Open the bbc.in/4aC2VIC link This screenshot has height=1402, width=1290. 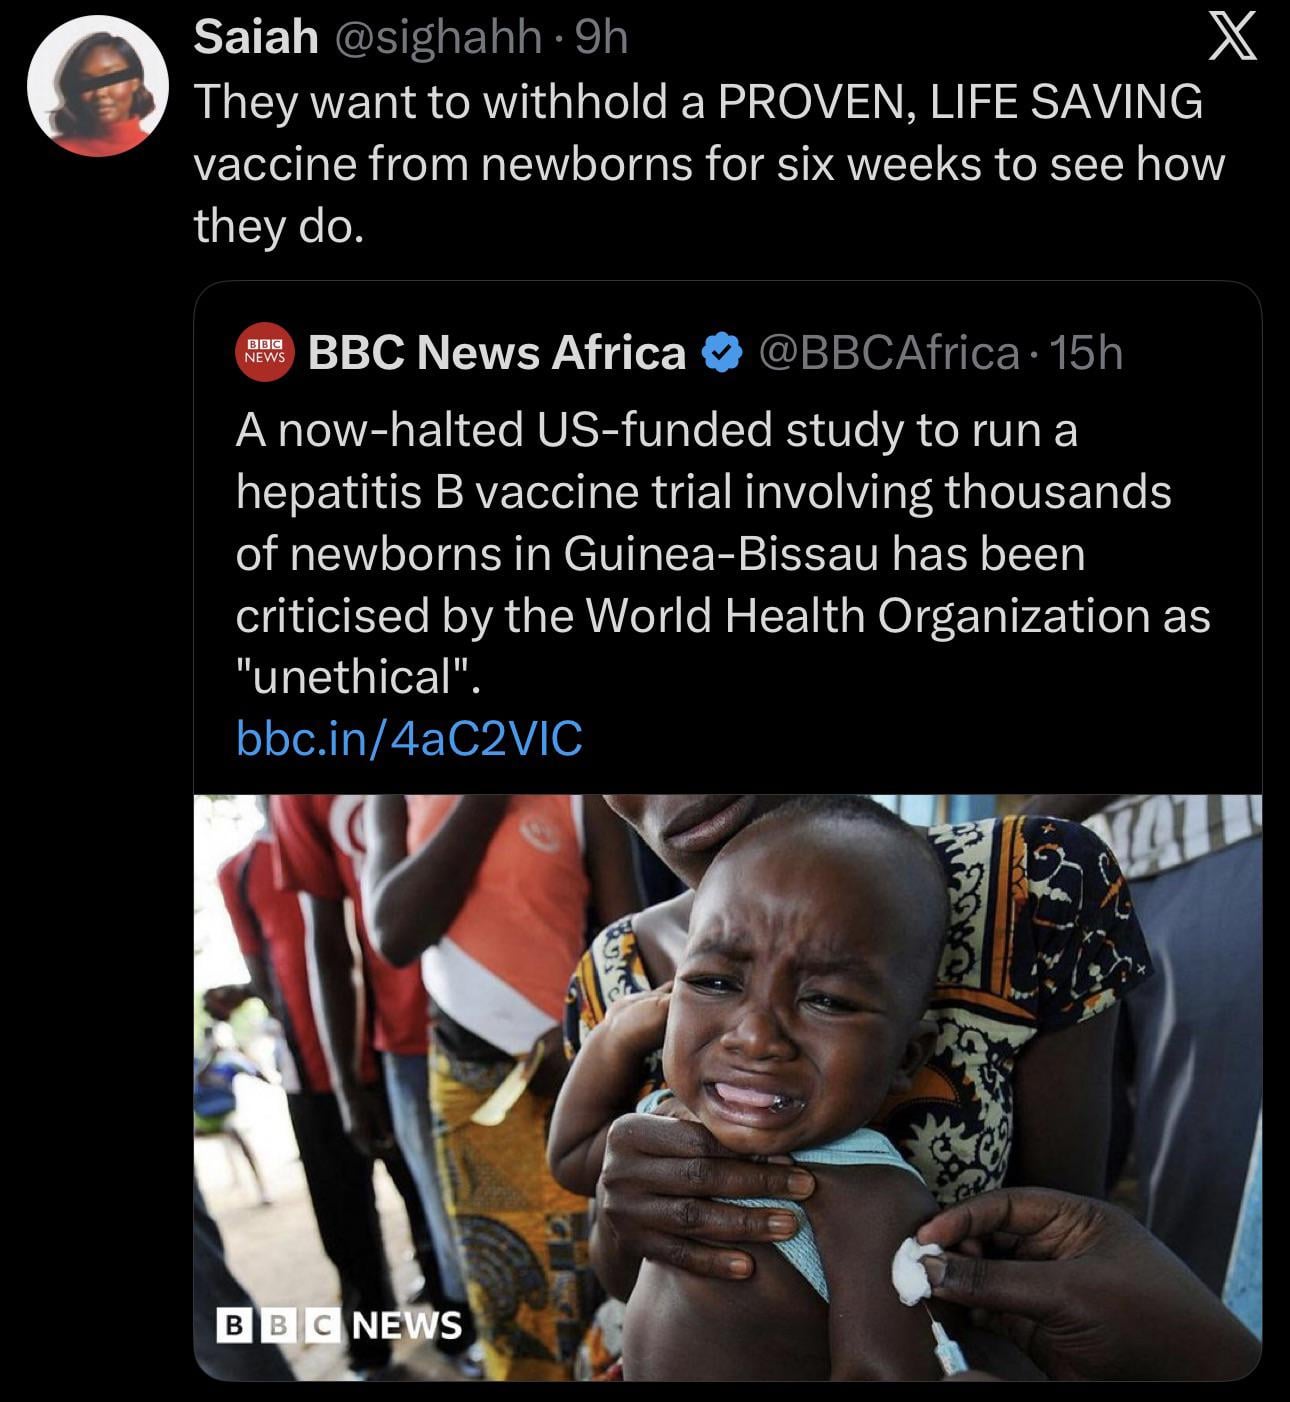pyautogui.click(x=409, y=738)
